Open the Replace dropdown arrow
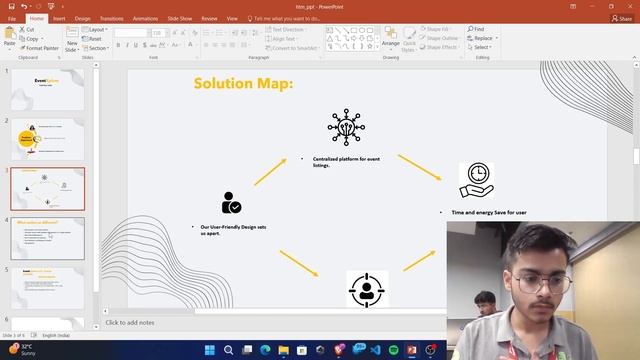Viewport: 640px width, 360px height. click(x=497, y=38)
